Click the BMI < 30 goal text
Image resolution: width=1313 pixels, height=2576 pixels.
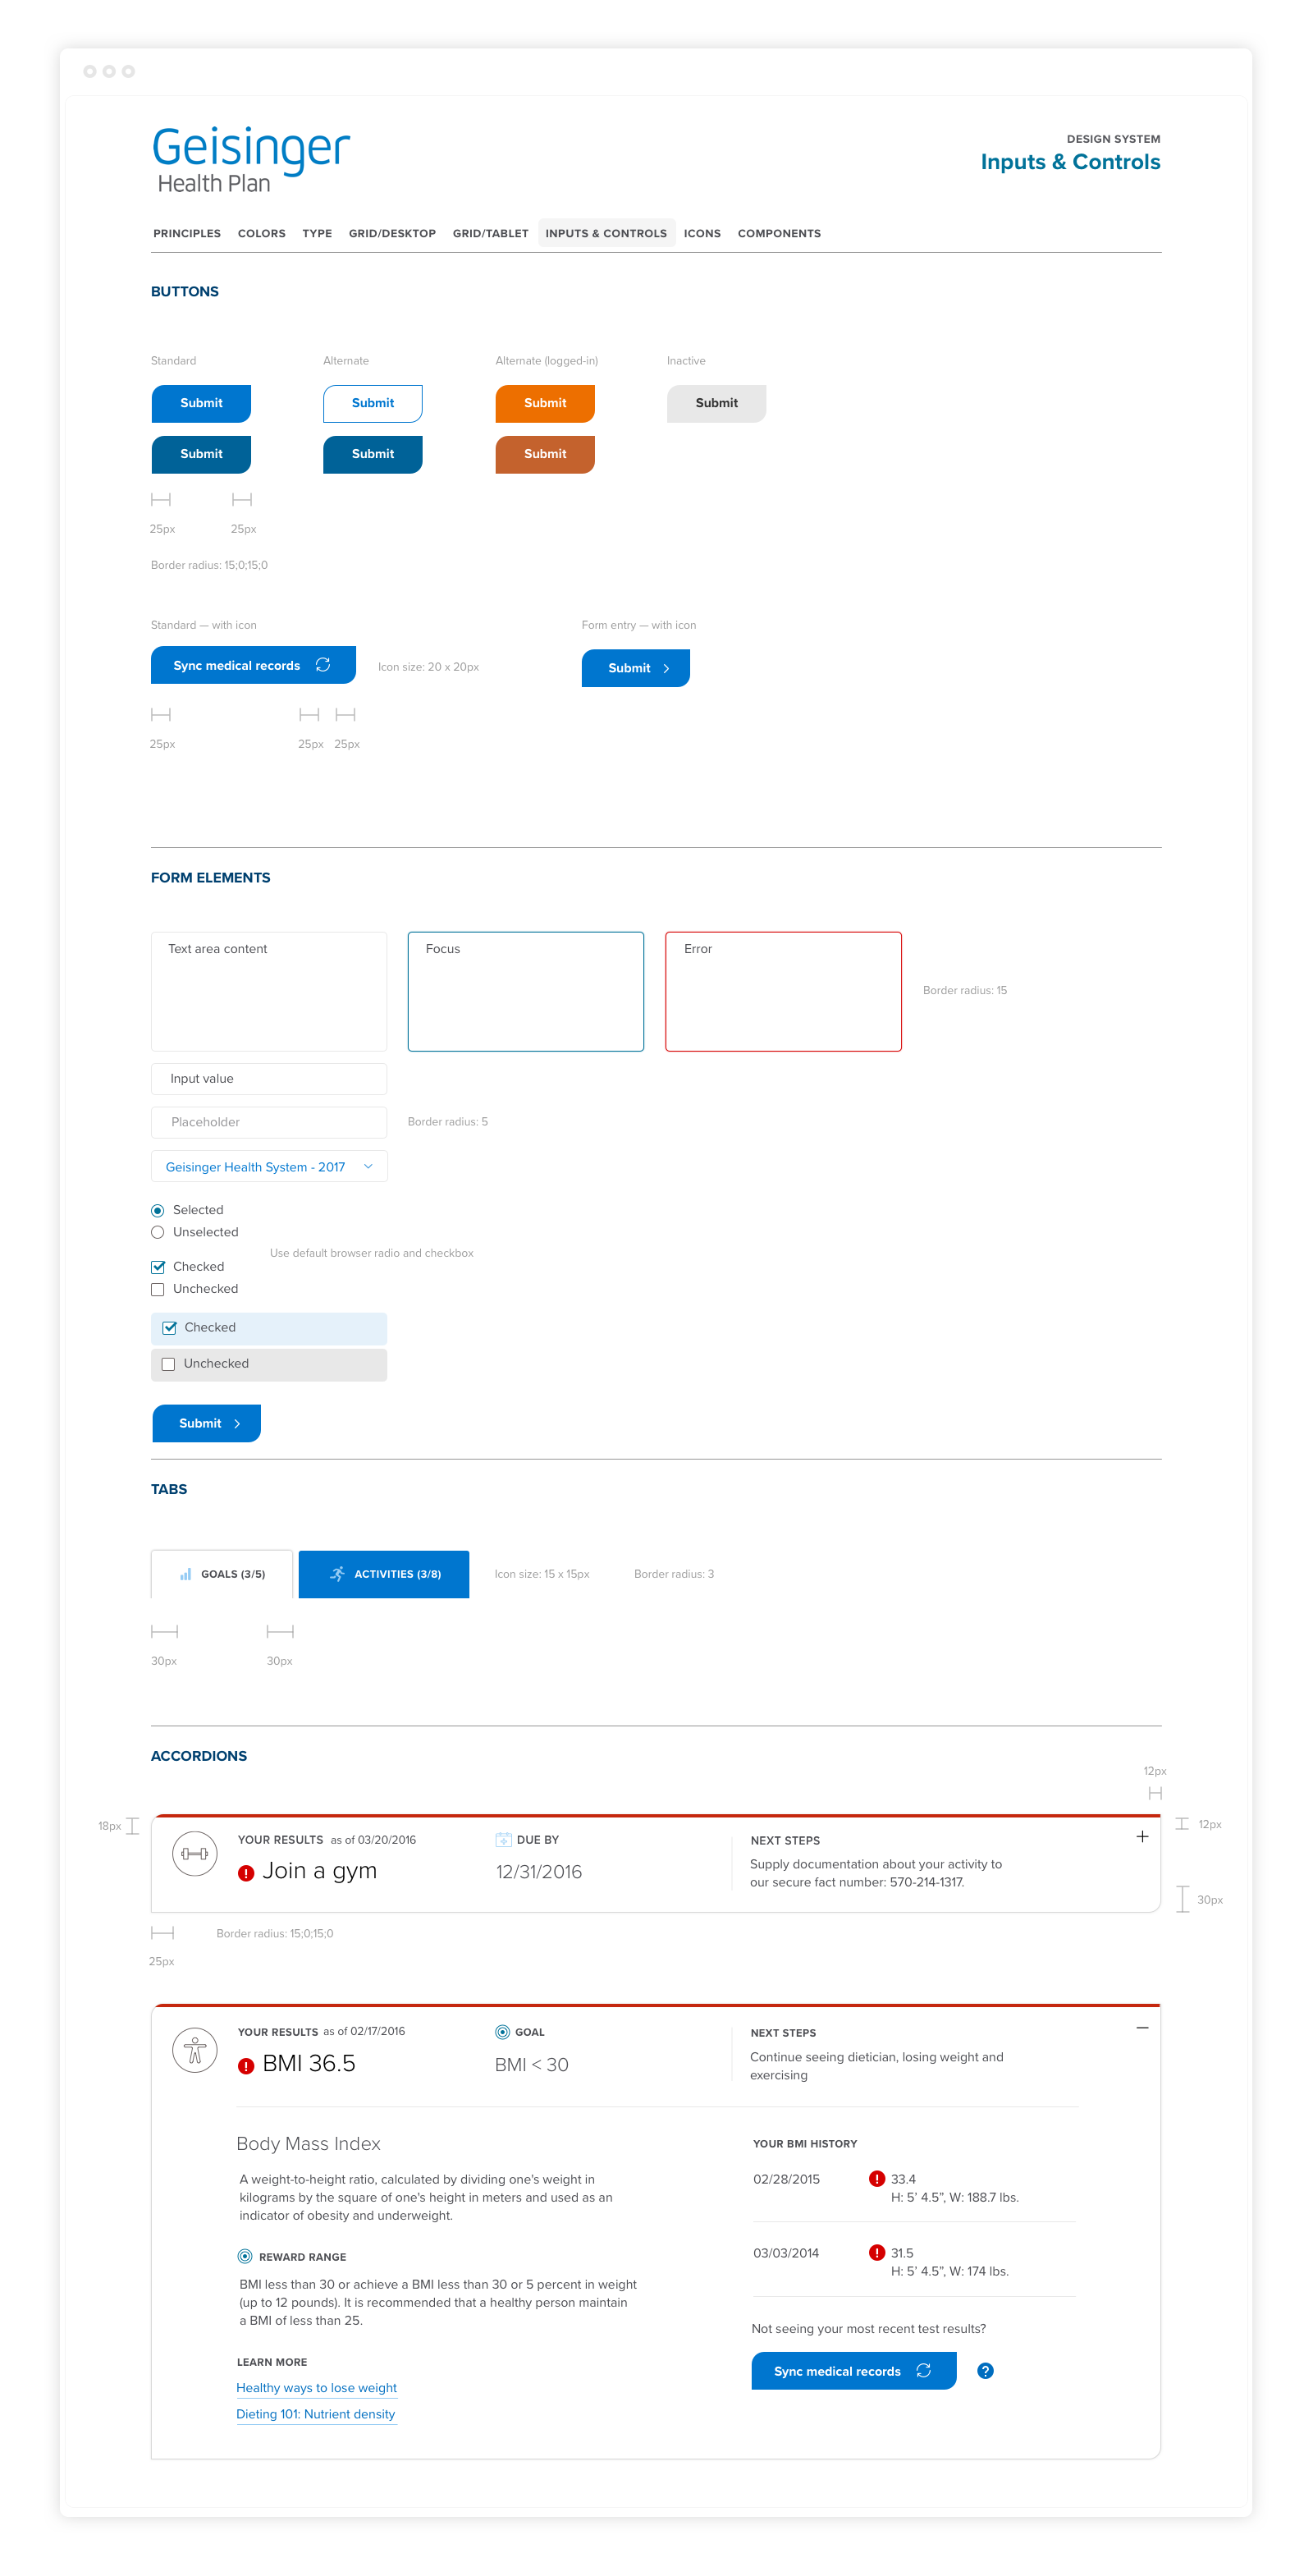pos(532,2065)
